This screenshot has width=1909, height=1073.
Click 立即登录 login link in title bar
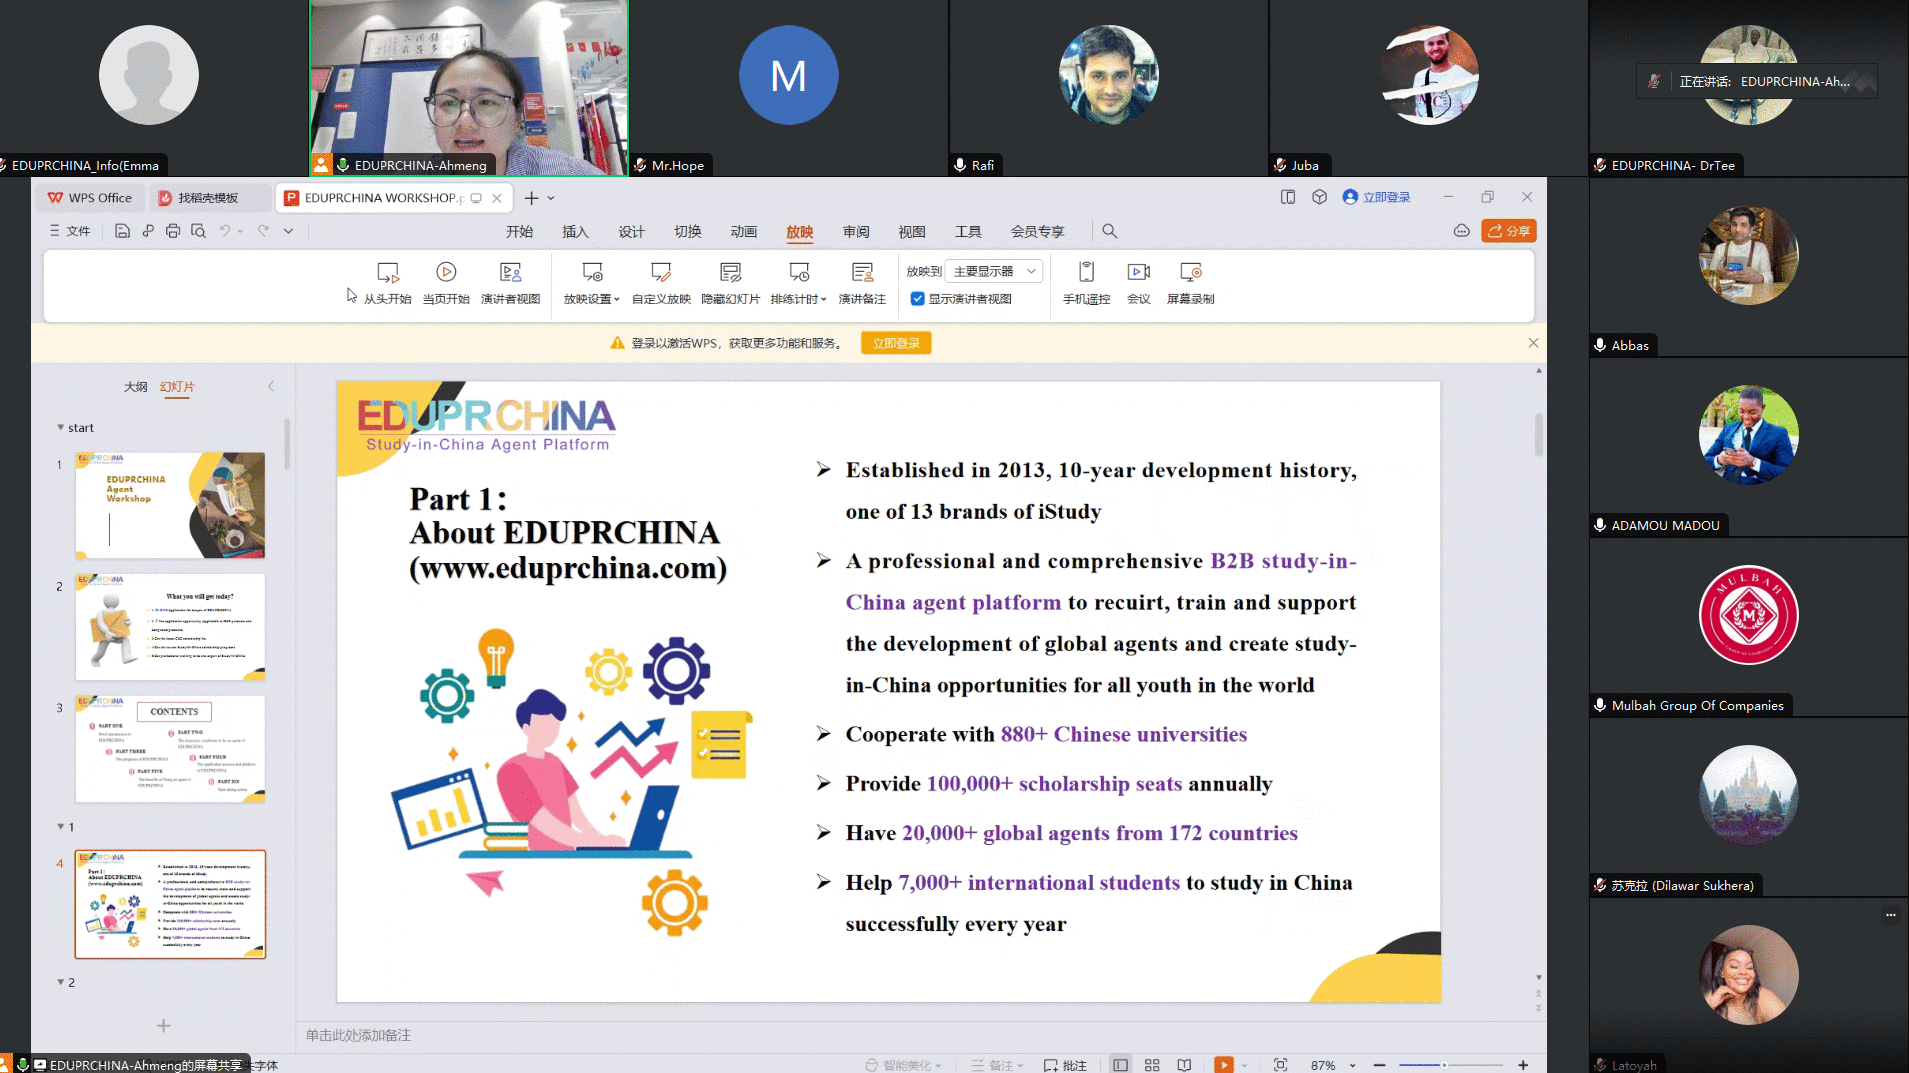[1377, 197]
